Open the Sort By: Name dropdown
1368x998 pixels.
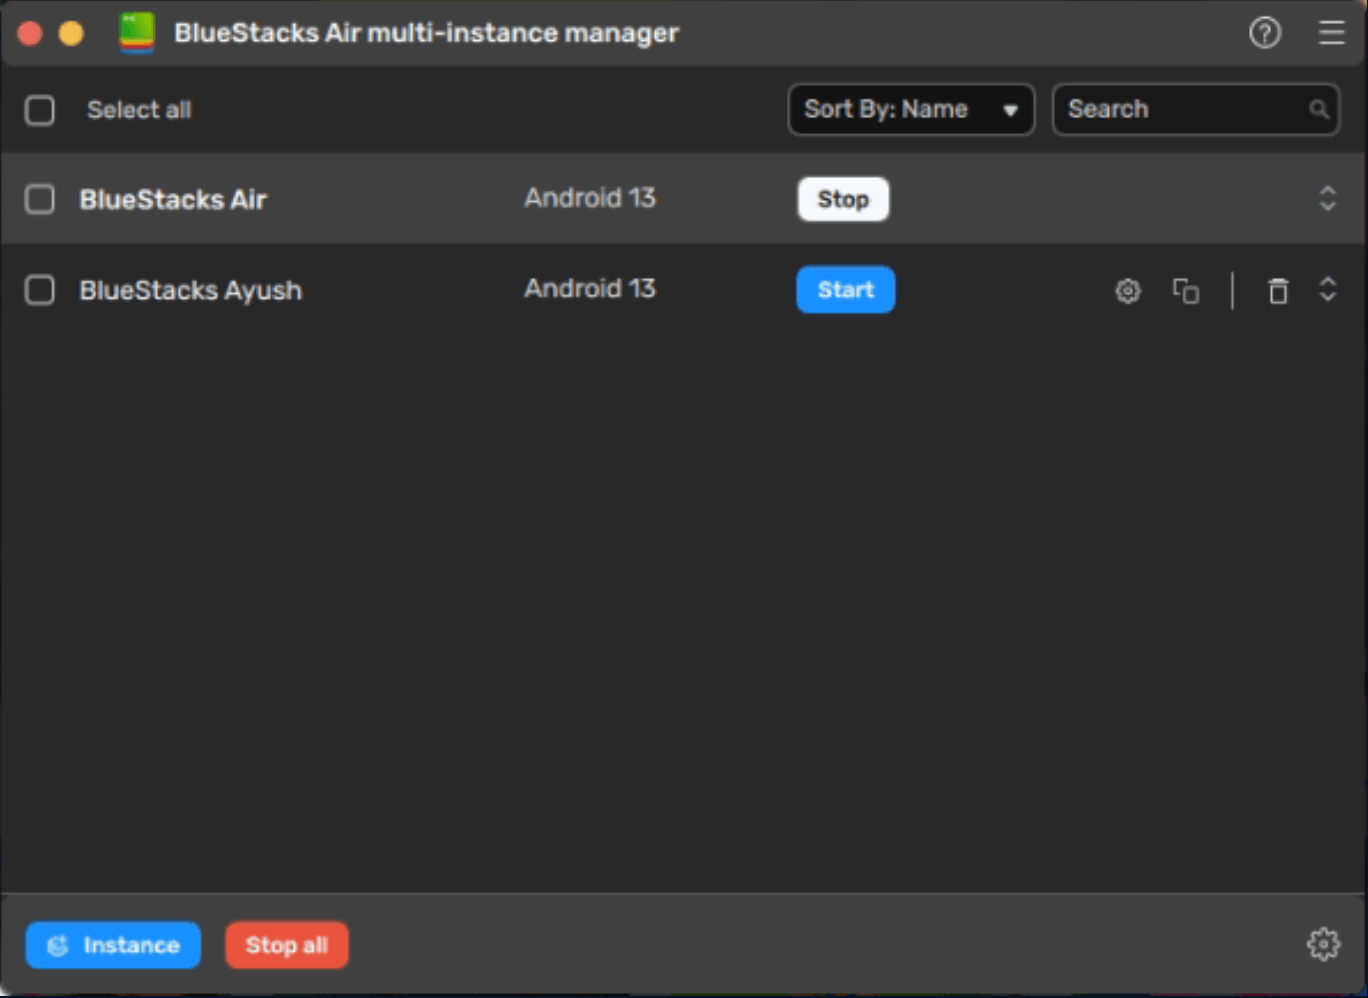[x=910, y=109]
